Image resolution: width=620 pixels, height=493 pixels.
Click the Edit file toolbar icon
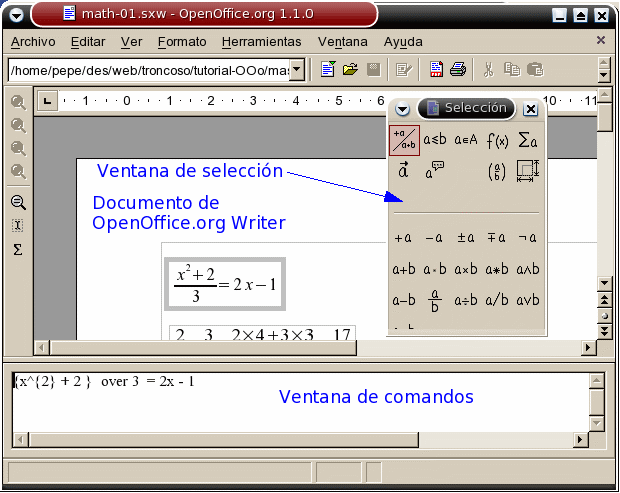[x=404, y=70]
